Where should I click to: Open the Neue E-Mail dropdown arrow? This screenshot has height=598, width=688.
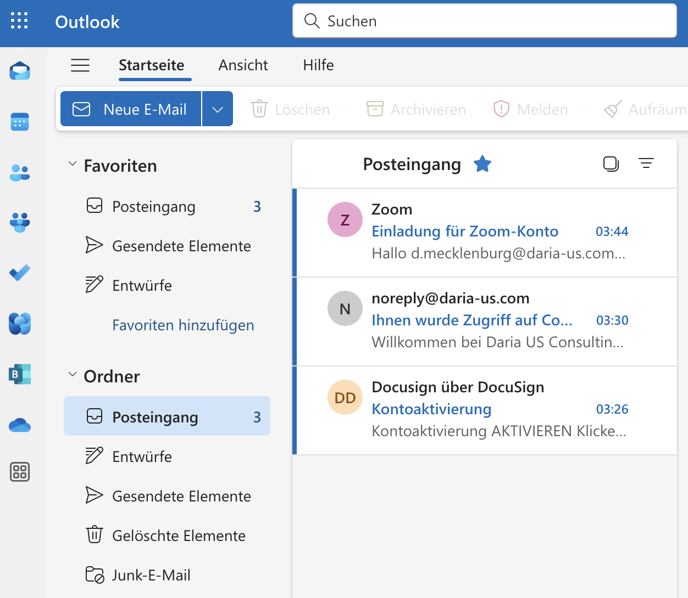[217, 109]
